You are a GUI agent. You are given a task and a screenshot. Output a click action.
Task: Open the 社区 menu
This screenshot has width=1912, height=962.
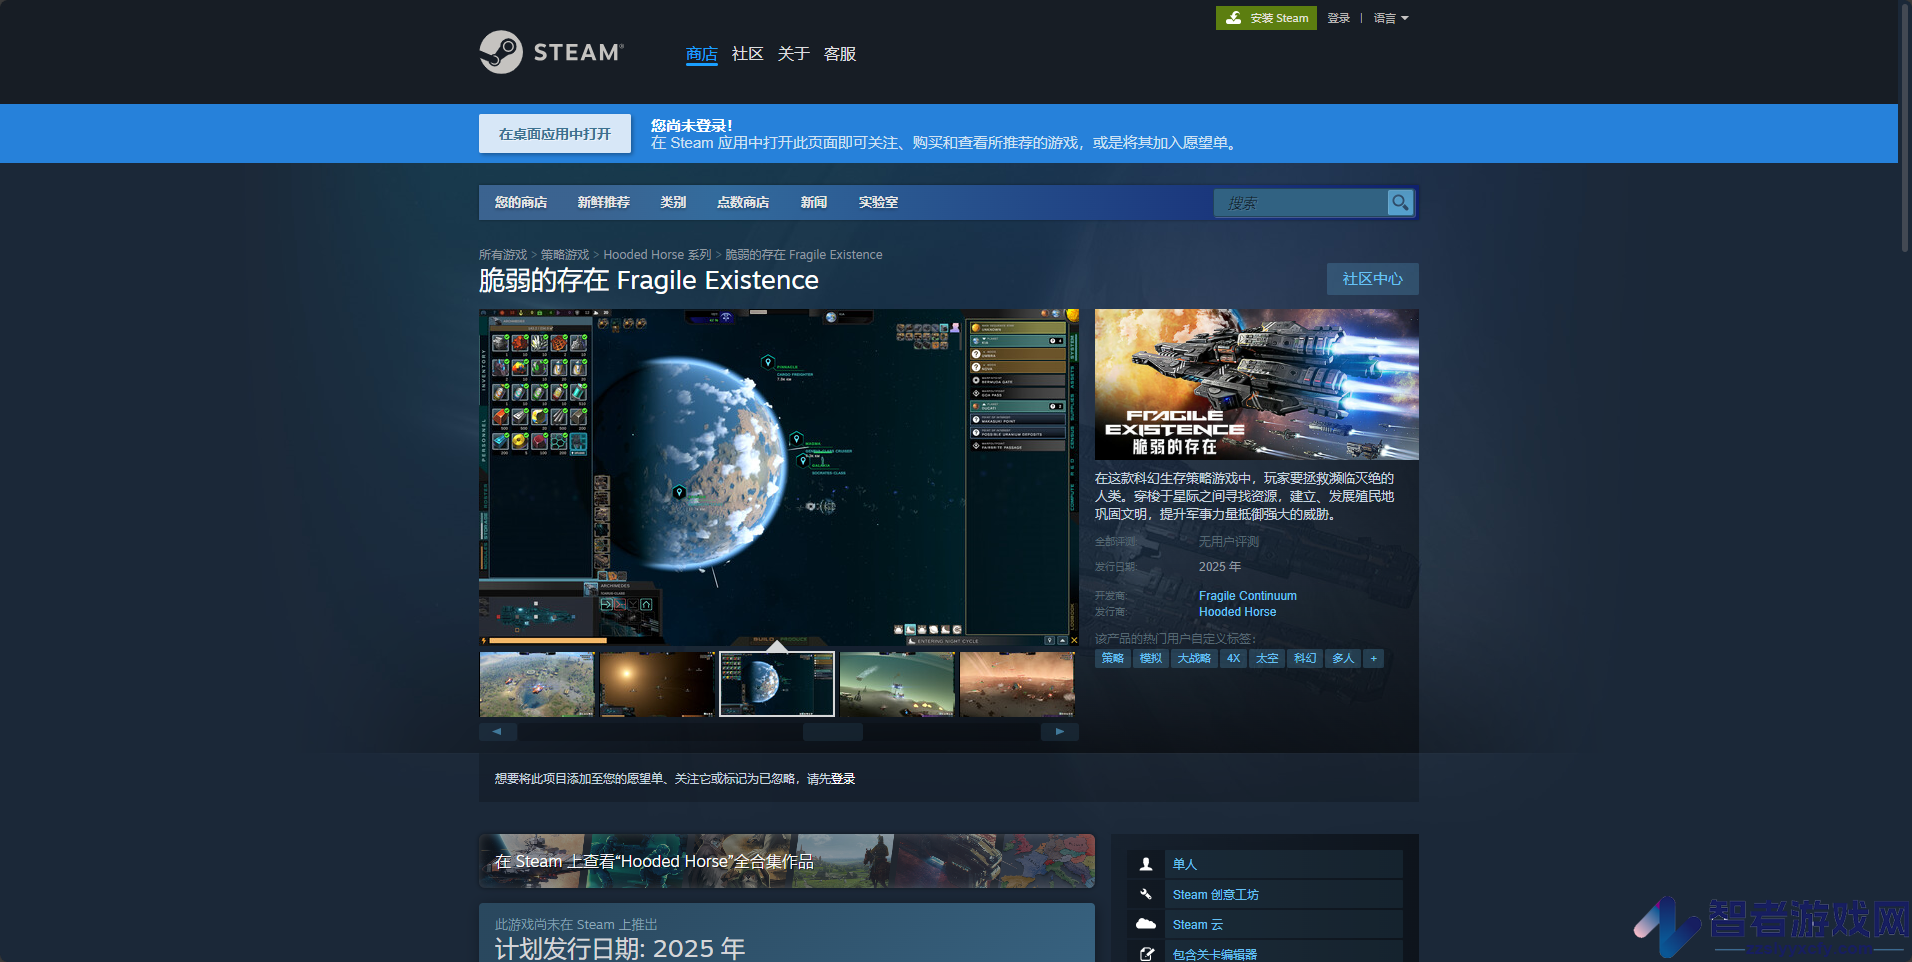click(748, 54)
